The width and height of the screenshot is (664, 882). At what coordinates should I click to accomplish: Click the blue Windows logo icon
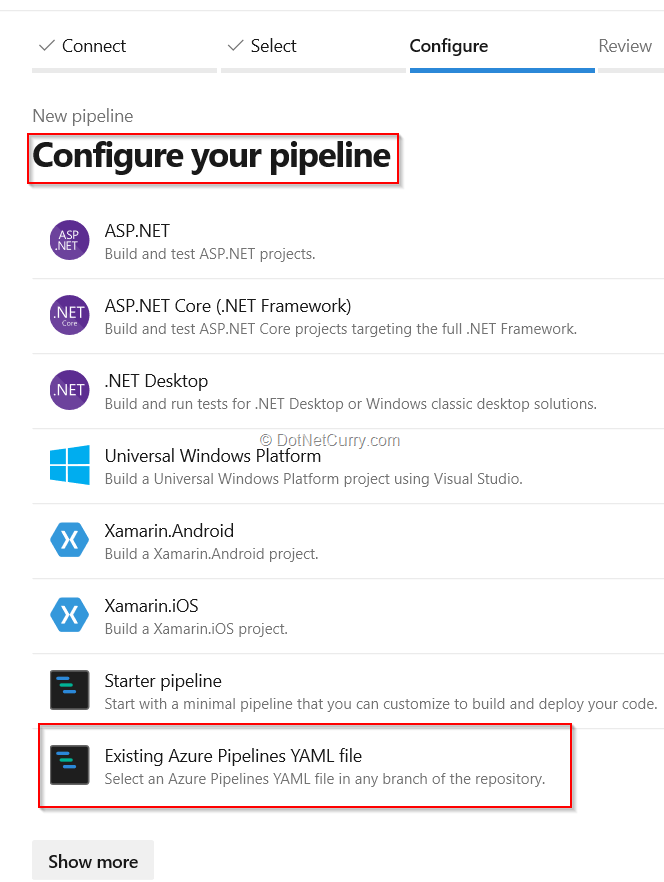click(x=70, y=466)
